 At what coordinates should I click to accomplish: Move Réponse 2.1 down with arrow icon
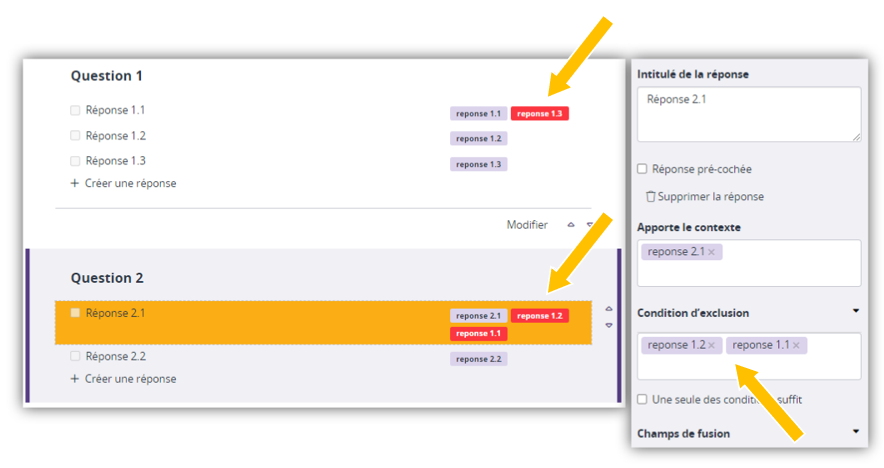tap(609, 325)
